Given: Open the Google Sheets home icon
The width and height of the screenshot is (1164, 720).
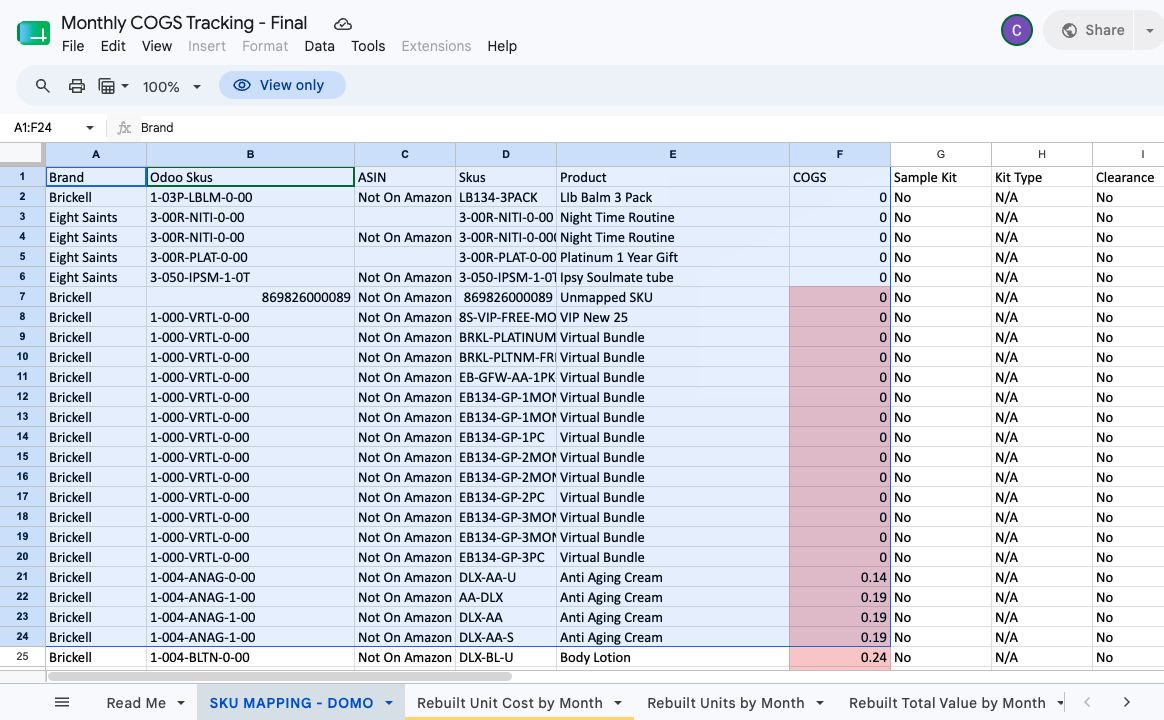Looking at the screenshot, I should 33,33.
